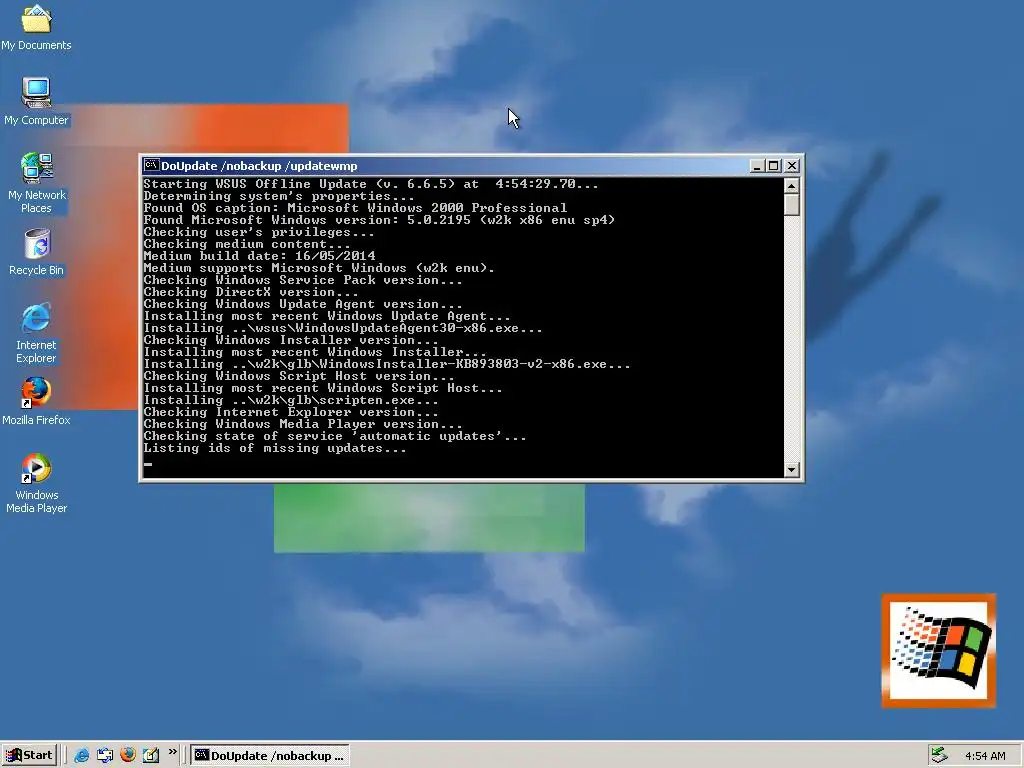Click the 'Checking user's privileges...' line
Screen dimensions: 1024x768
click(259, 232)
